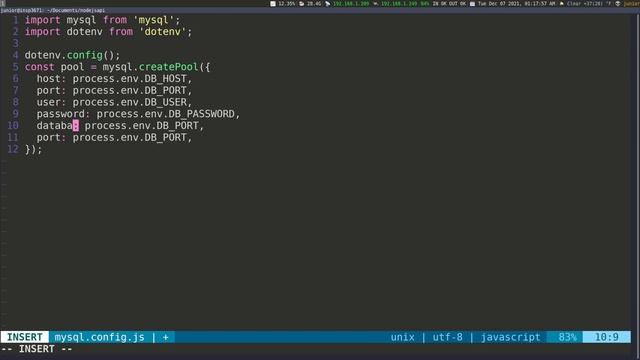Click the 10:9 cursor position indicator
This screenshot has width=640, height=360.
tap(606, 337)
